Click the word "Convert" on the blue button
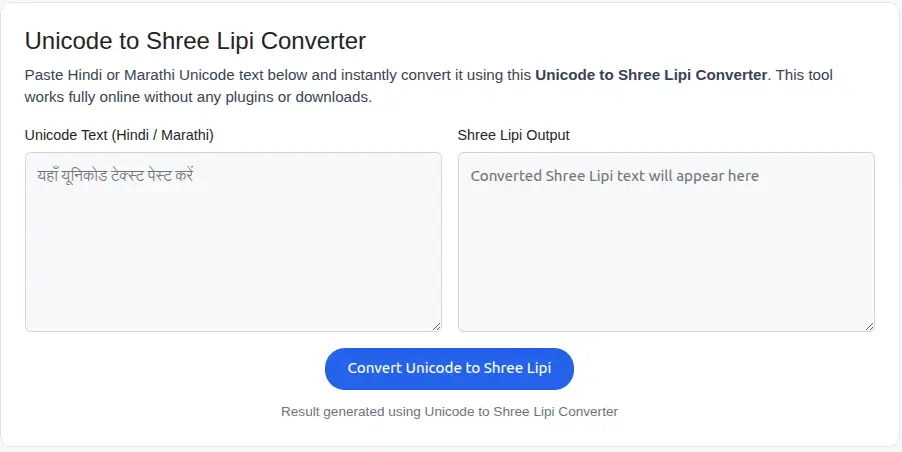Screen dimensions: 902x452 tap(374, 368)
